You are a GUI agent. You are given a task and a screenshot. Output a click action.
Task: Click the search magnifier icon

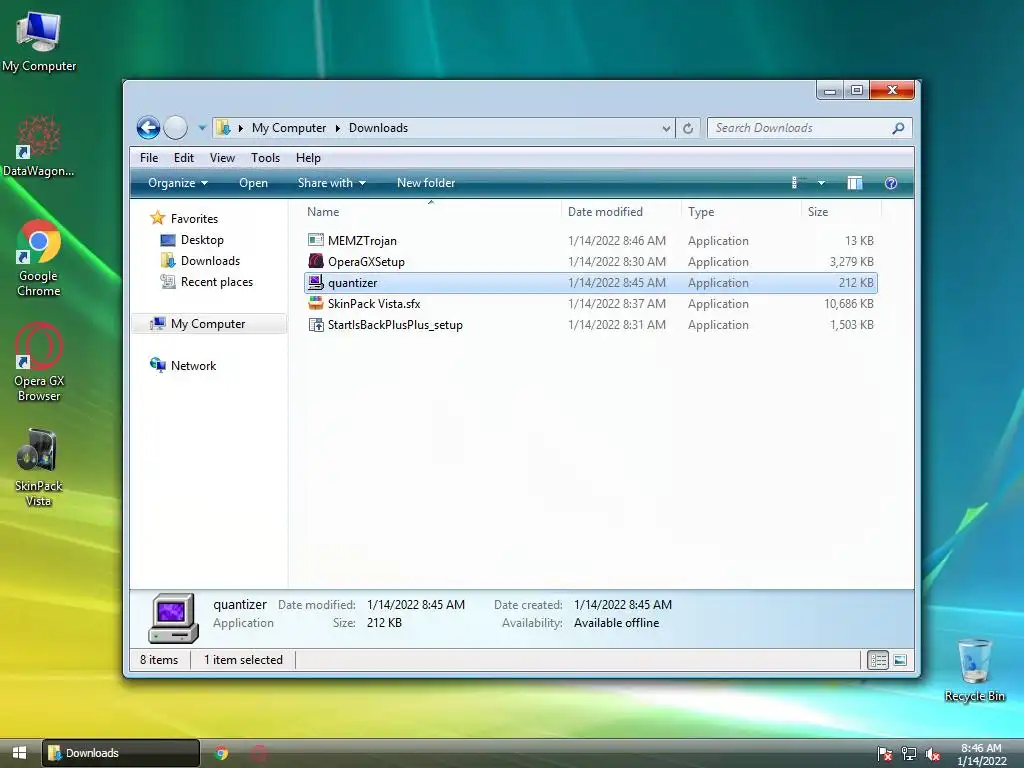[x=899, y=128]
